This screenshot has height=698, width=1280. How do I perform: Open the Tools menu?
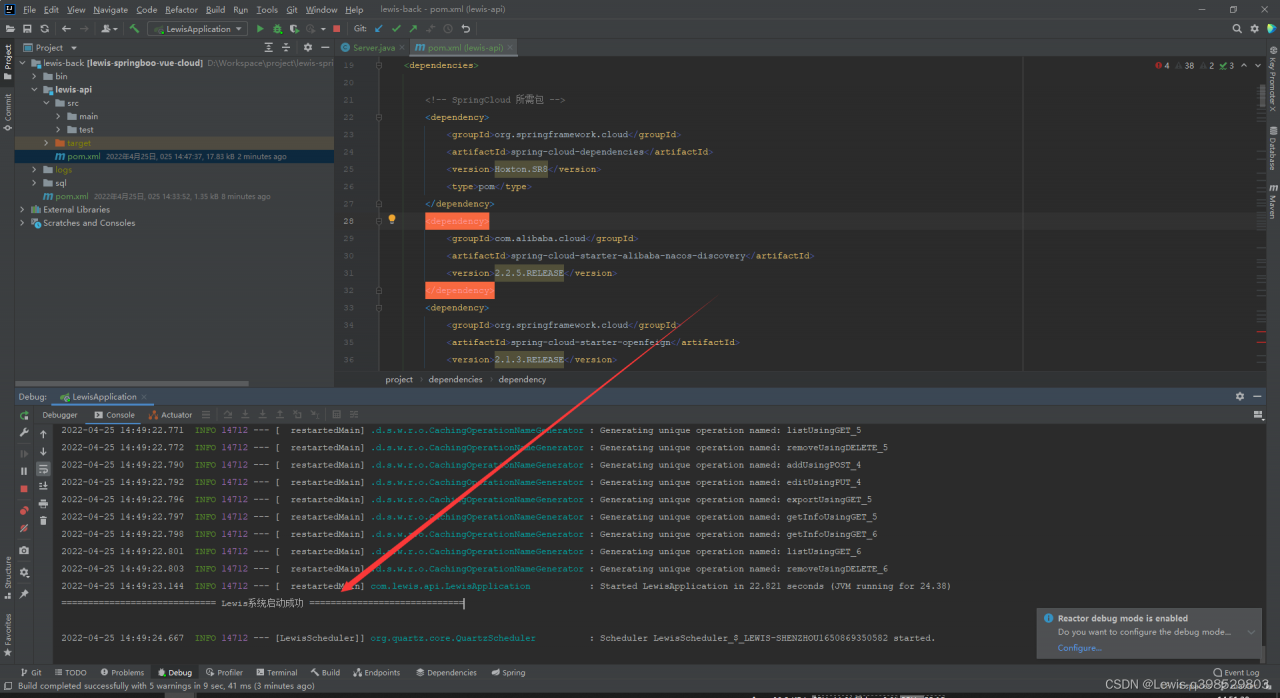267,10
